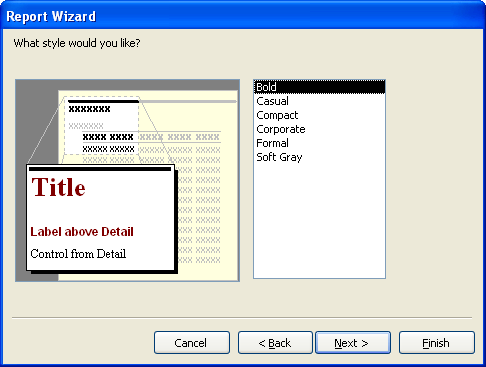Image resolution: width=486 pixels, height=367 pixels.
Task: Click Finish to complete the wizard
Action: (437, 342)
